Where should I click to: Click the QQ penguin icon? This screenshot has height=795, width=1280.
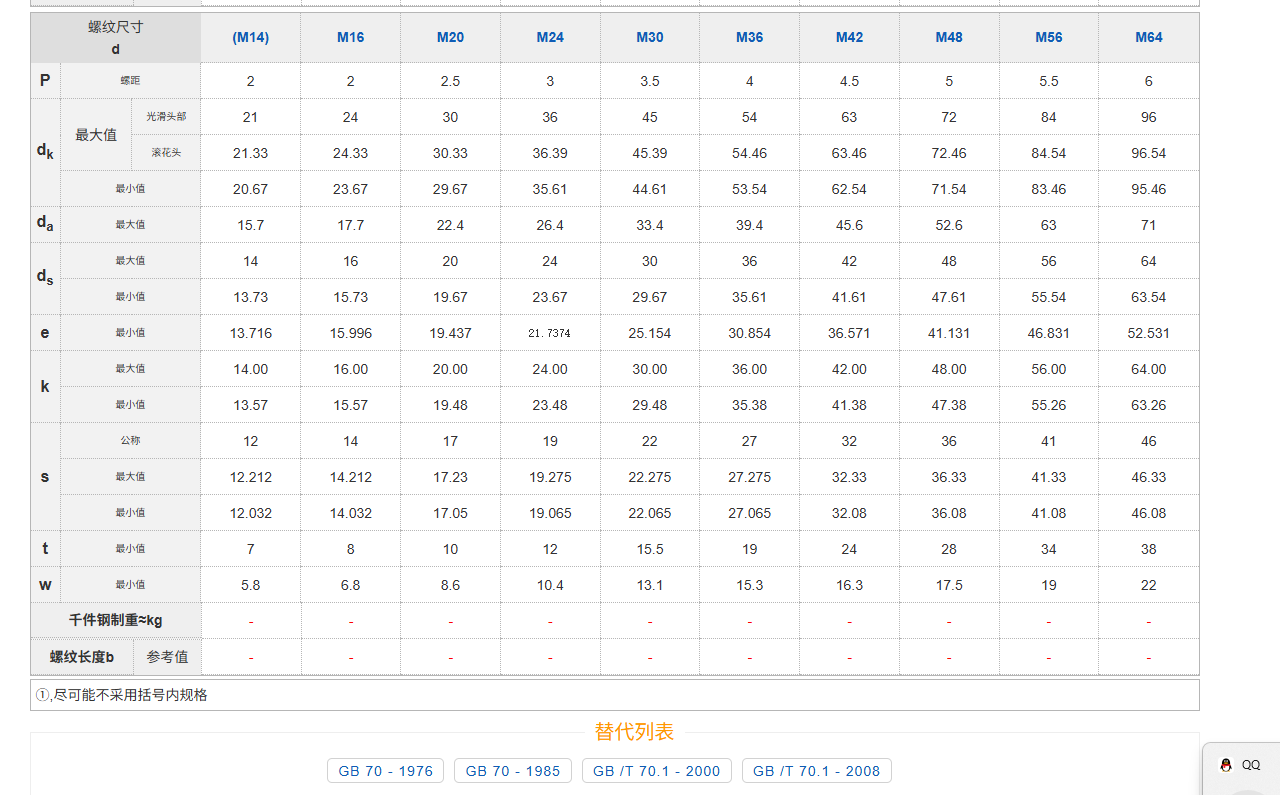pos(1225,765)
